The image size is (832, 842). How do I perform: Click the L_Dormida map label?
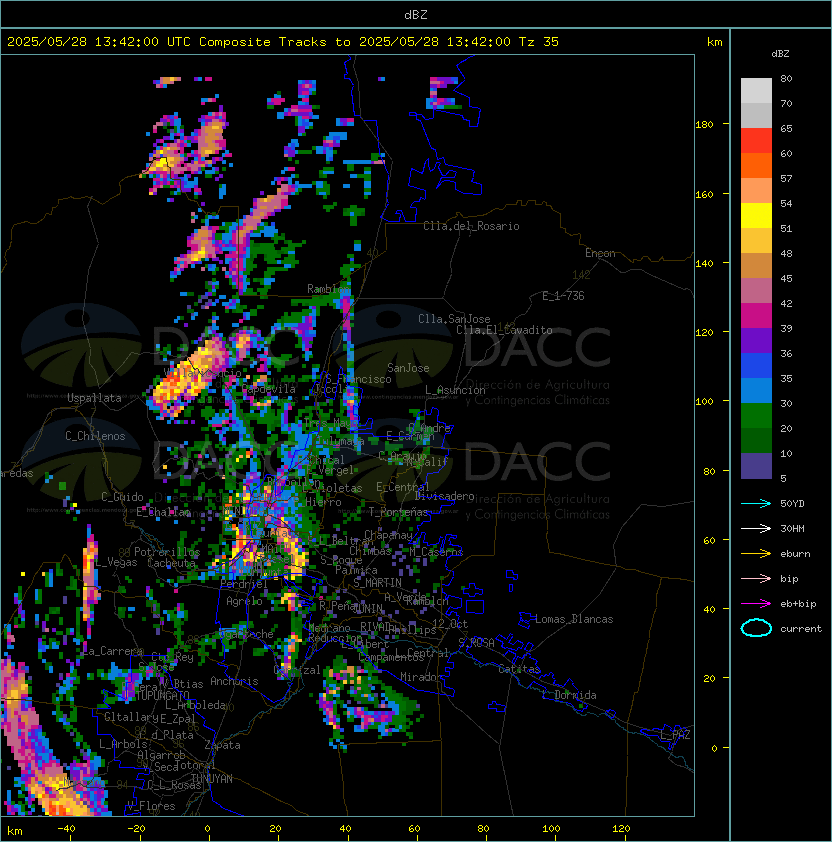click(x=569, y=695)
